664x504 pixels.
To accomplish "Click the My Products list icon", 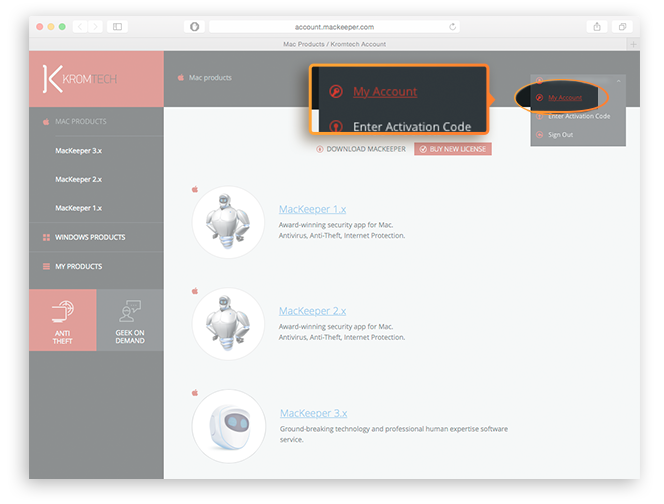I will tap(46, 266).
